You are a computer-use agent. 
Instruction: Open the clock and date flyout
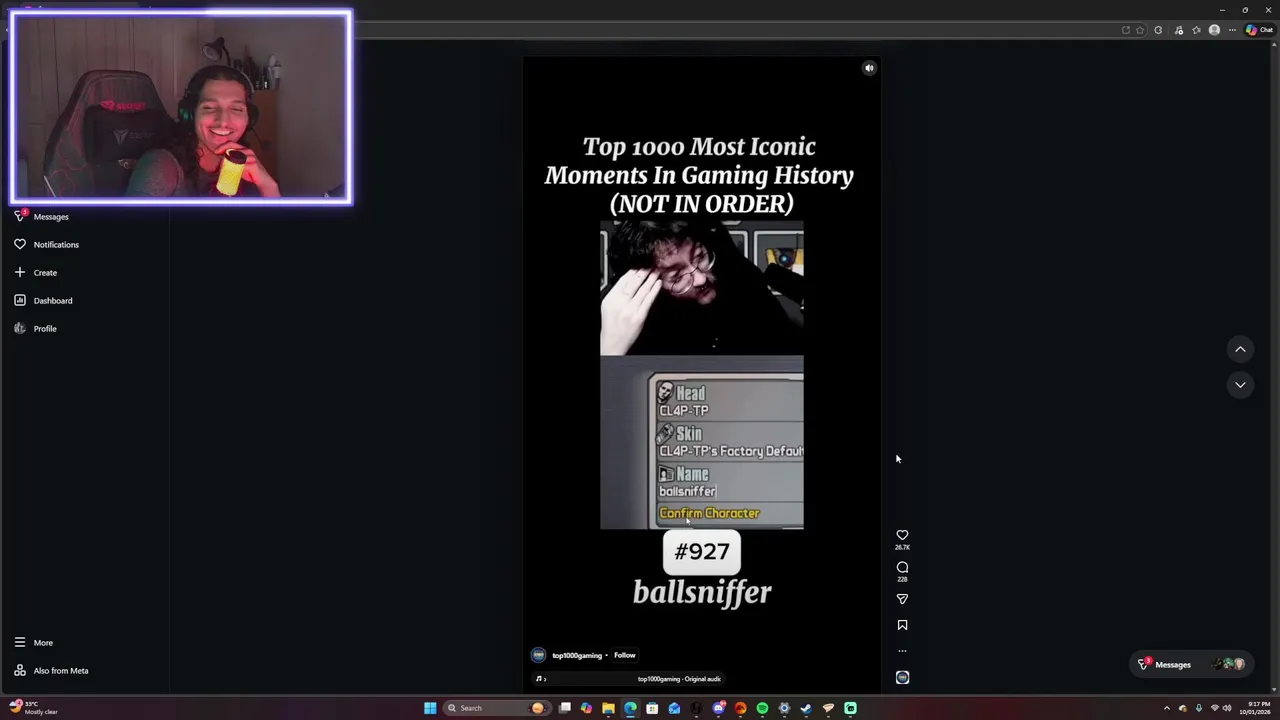point(1255,708)
